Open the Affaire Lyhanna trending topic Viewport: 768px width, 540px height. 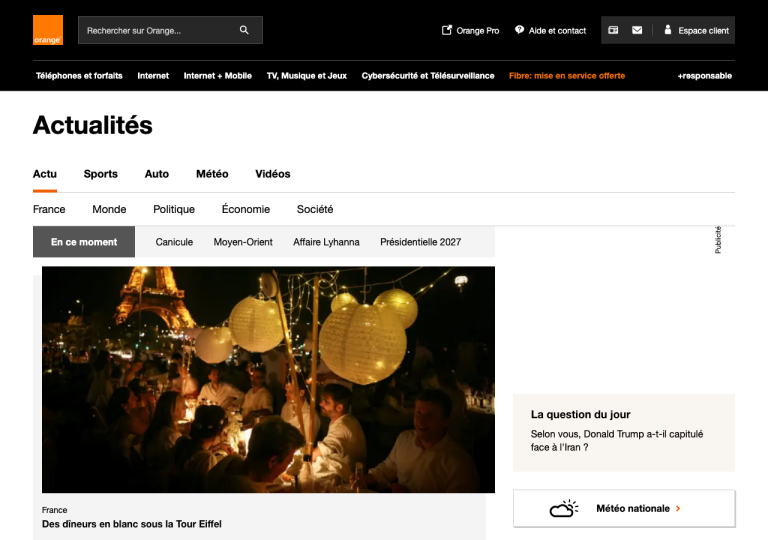[326, 242]
